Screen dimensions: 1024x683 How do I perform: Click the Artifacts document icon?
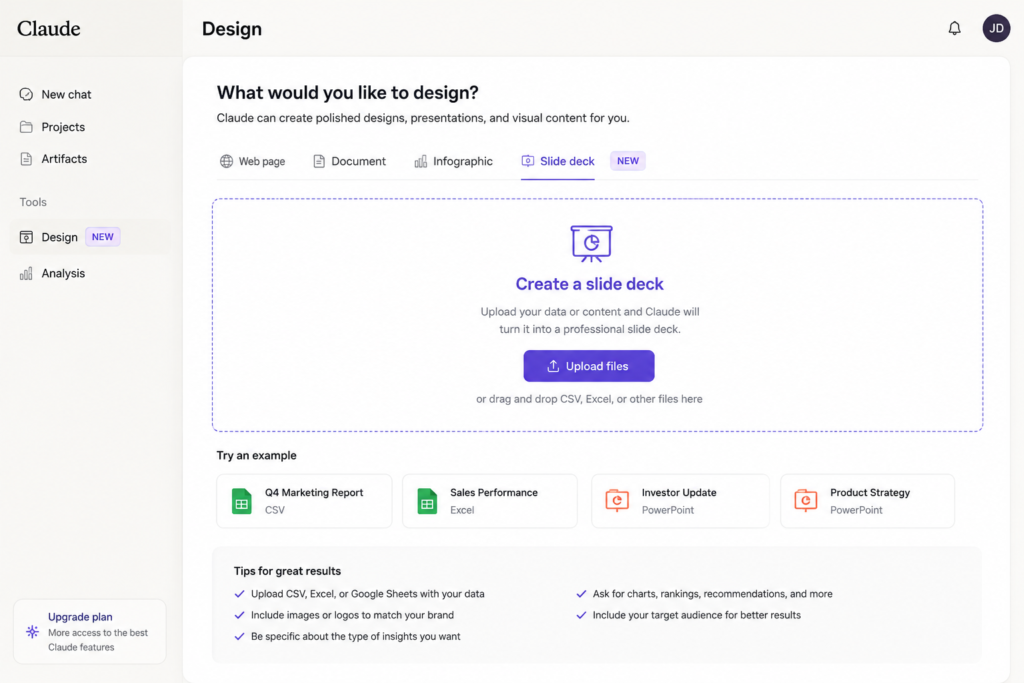click(x=26, y=159)
